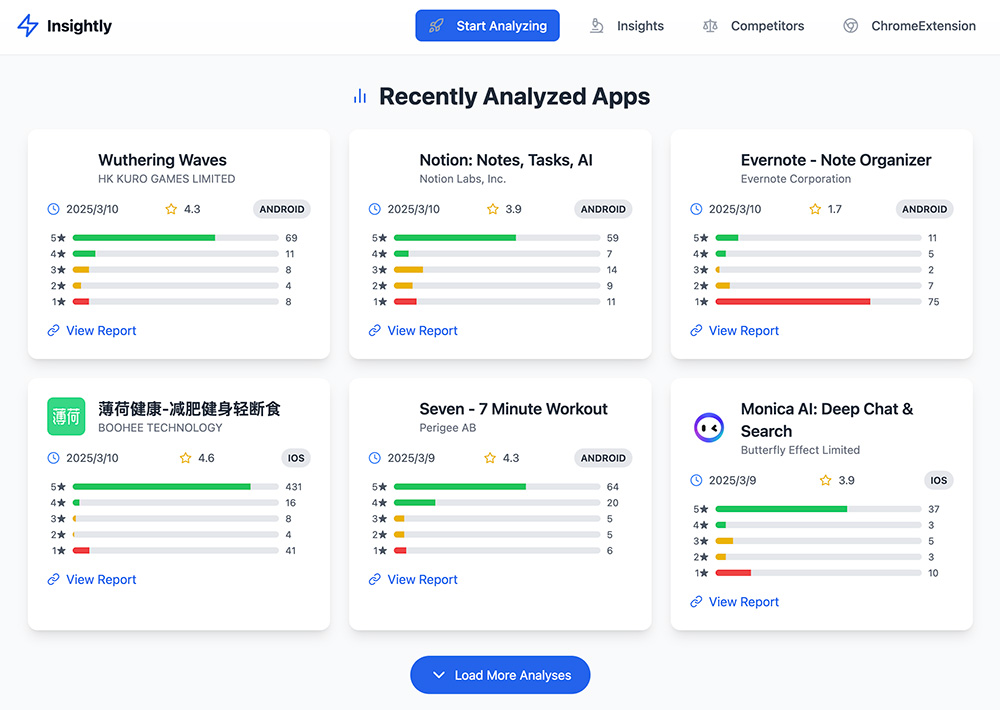View report for Wuthering Waves

pyautogui.click(x=92, y=330)
